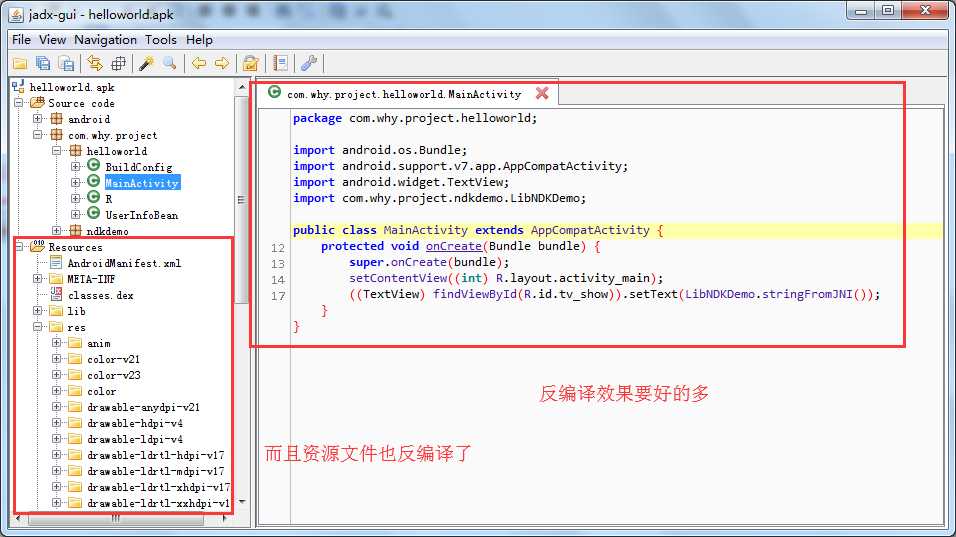Click the classes.dex file icon
The width and height of the screenshot is (956, 537).
point(56,294)
